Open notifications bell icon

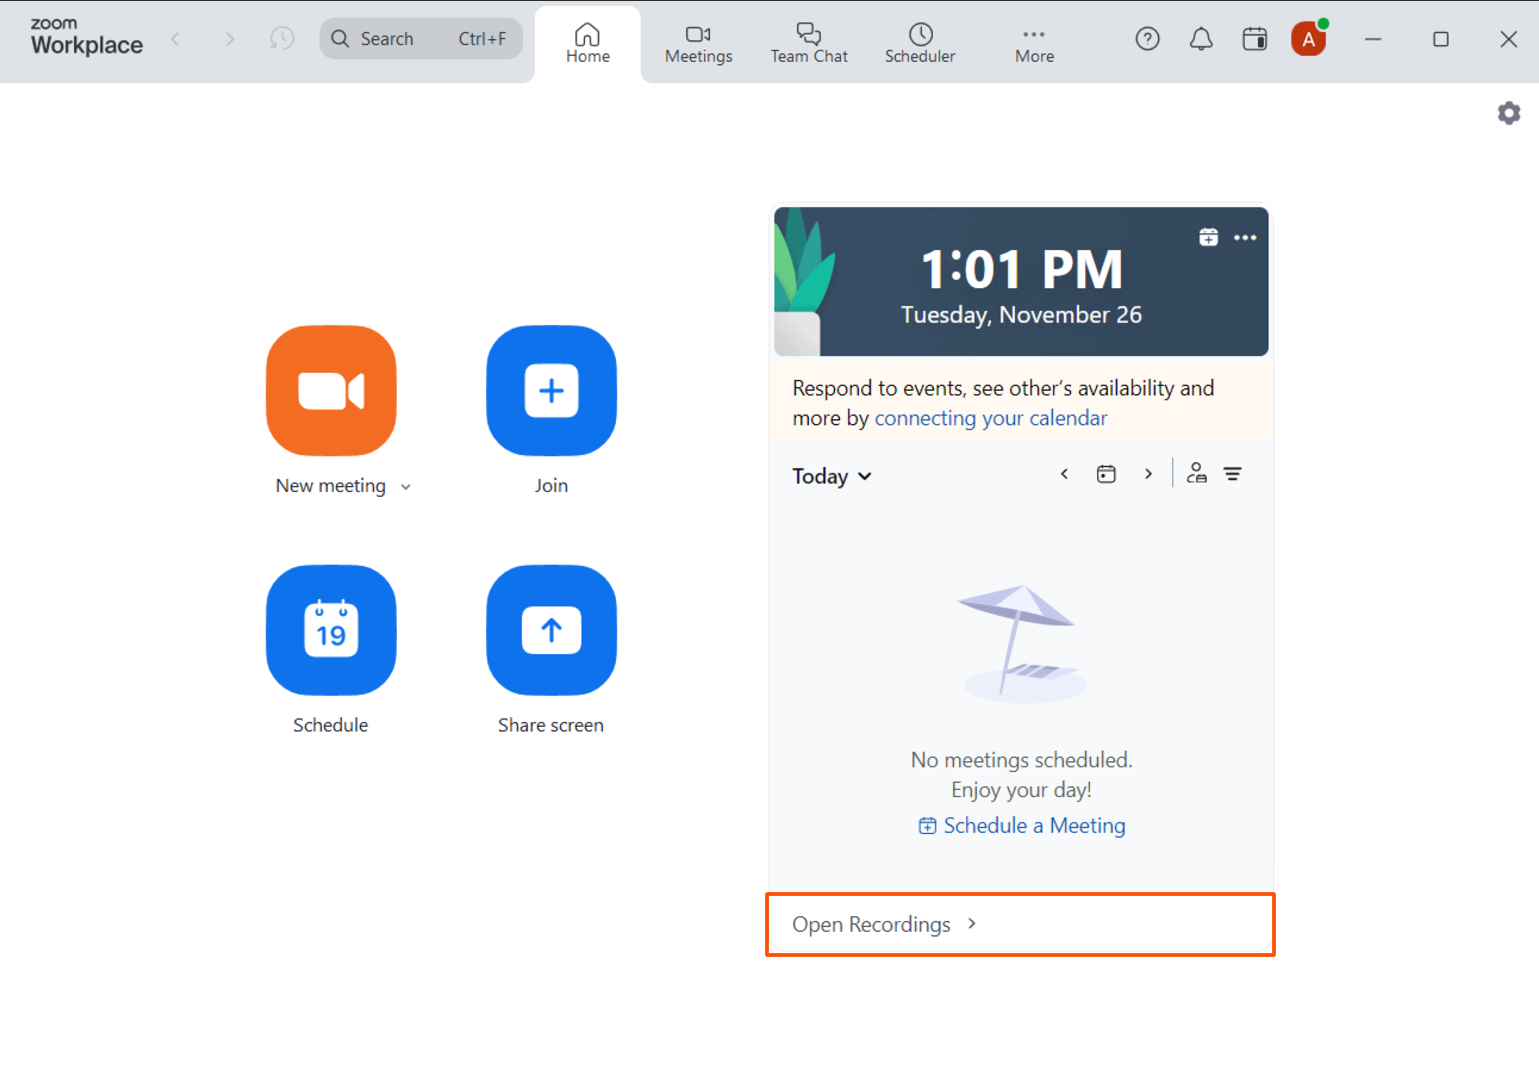point(1201,39)
